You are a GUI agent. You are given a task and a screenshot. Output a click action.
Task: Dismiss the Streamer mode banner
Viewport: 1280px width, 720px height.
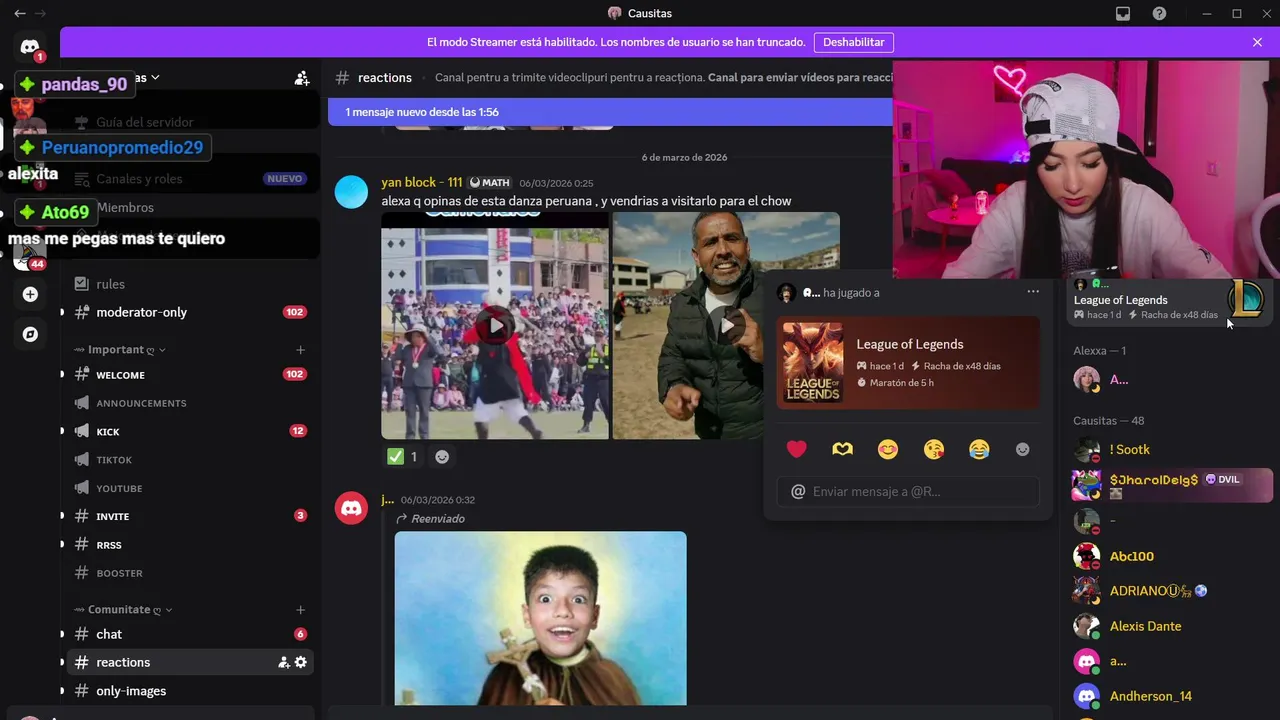[1257, 42]
